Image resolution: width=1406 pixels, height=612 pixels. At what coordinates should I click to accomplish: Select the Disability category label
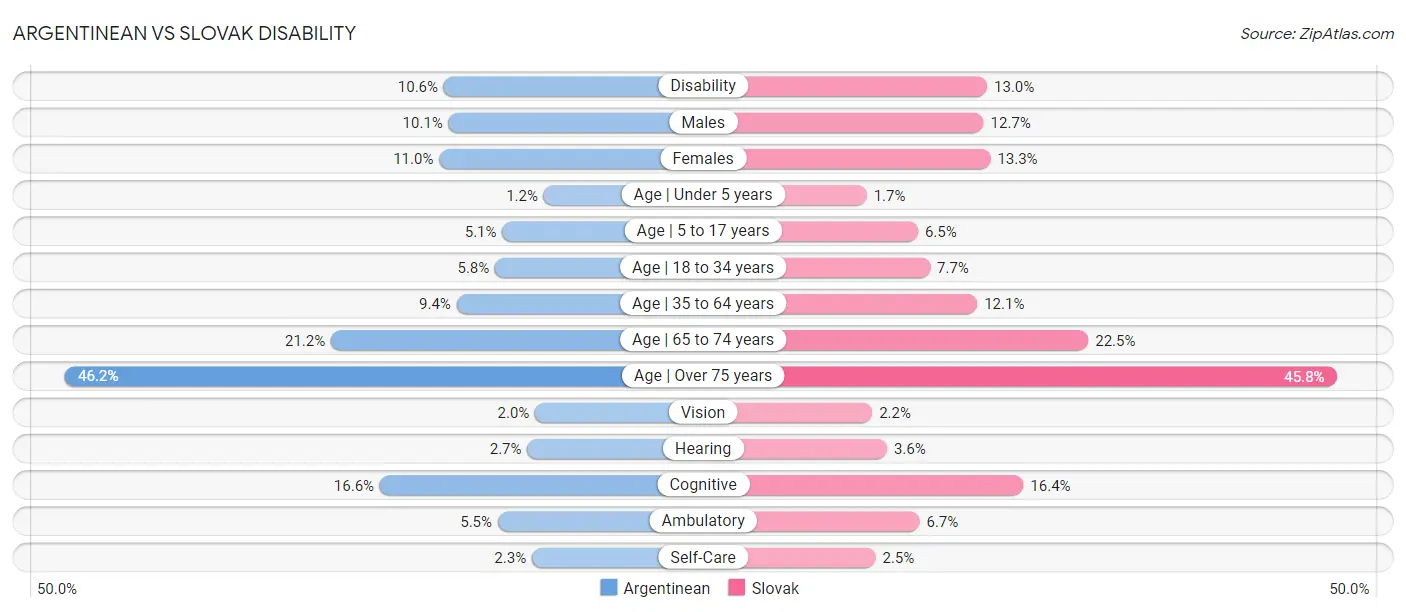point(703,86)
